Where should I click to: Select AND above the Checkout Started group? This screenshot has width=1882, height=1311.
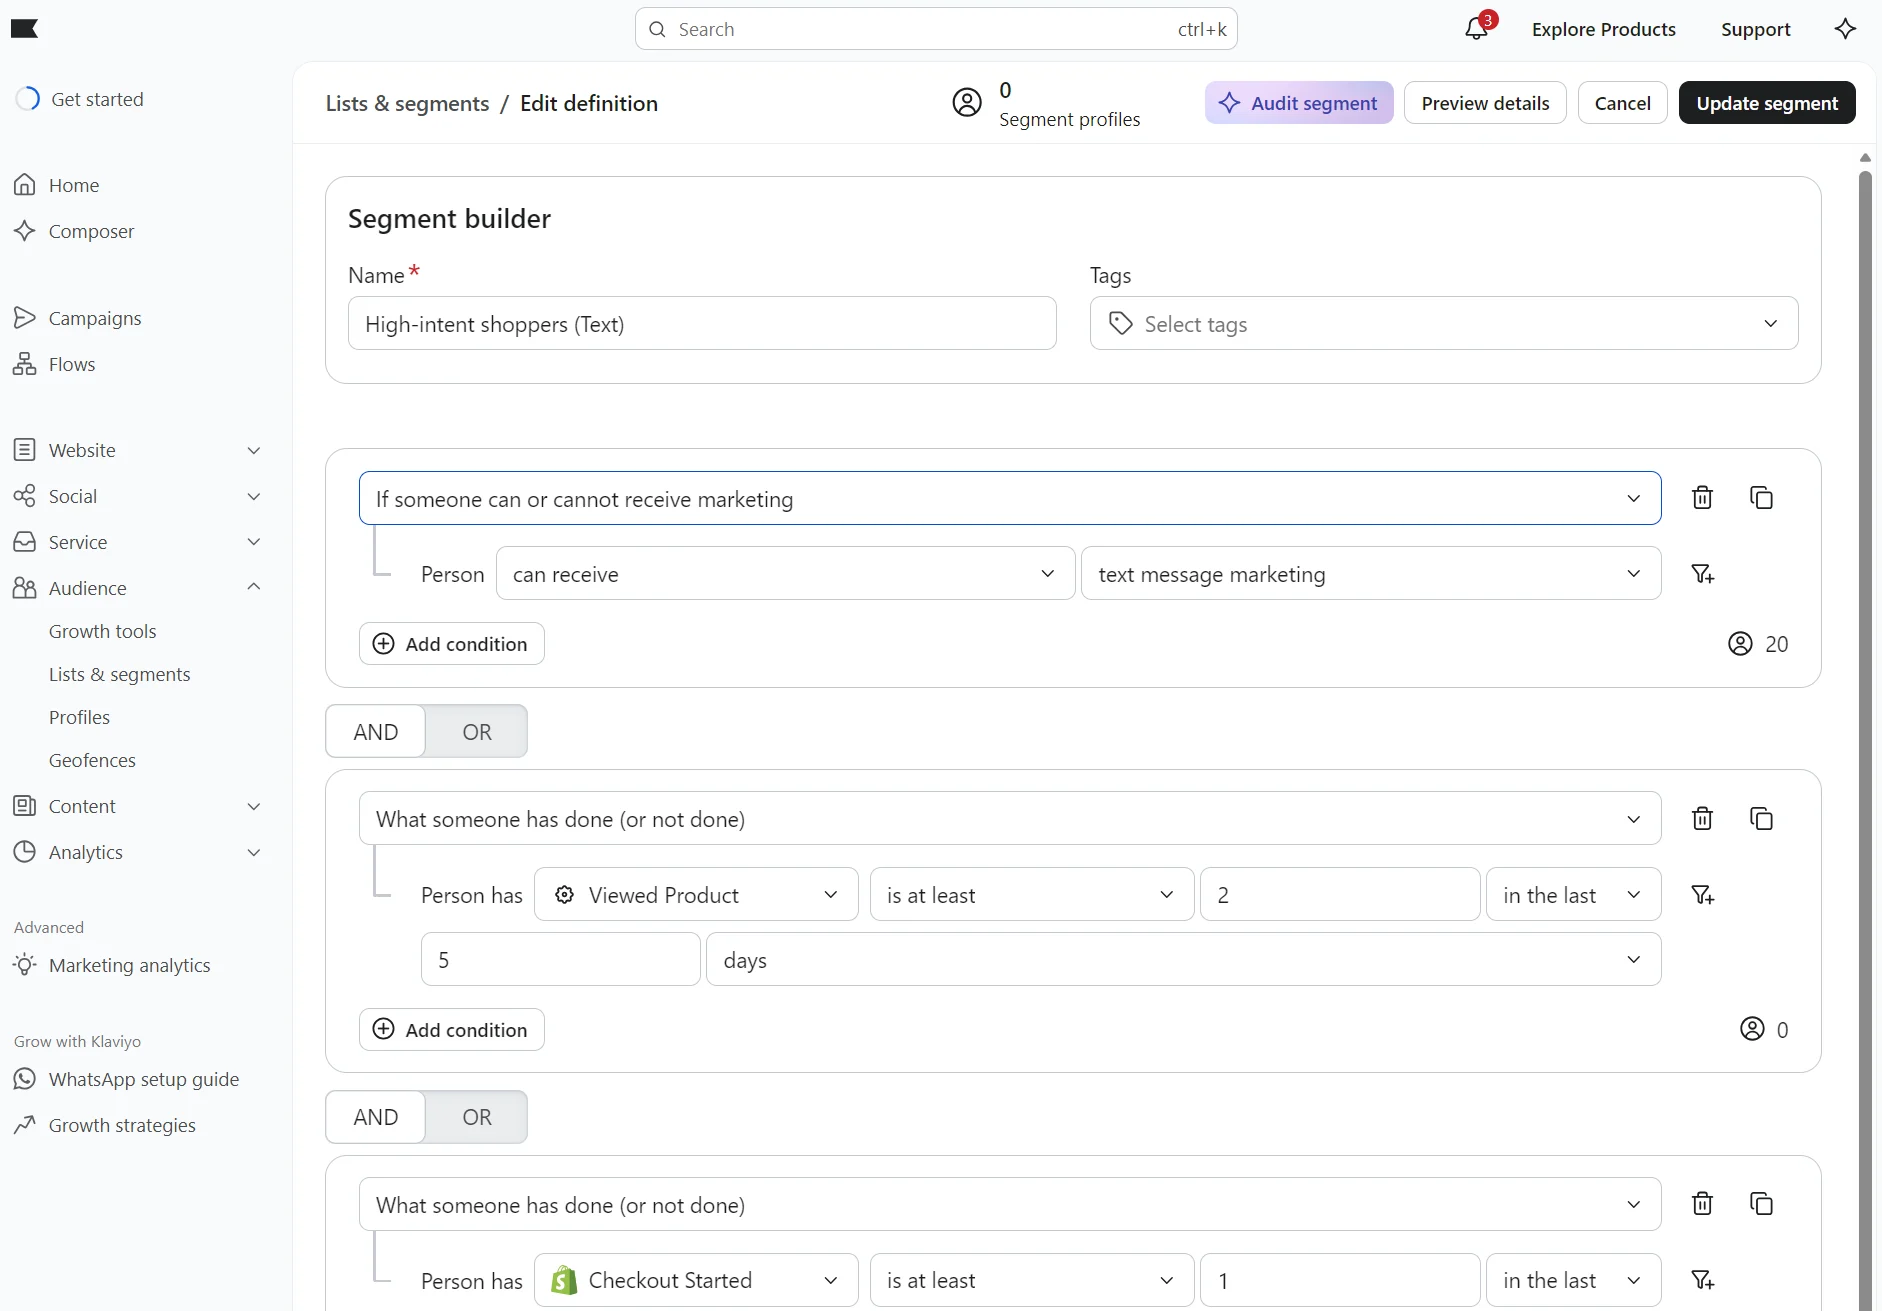376,1117
